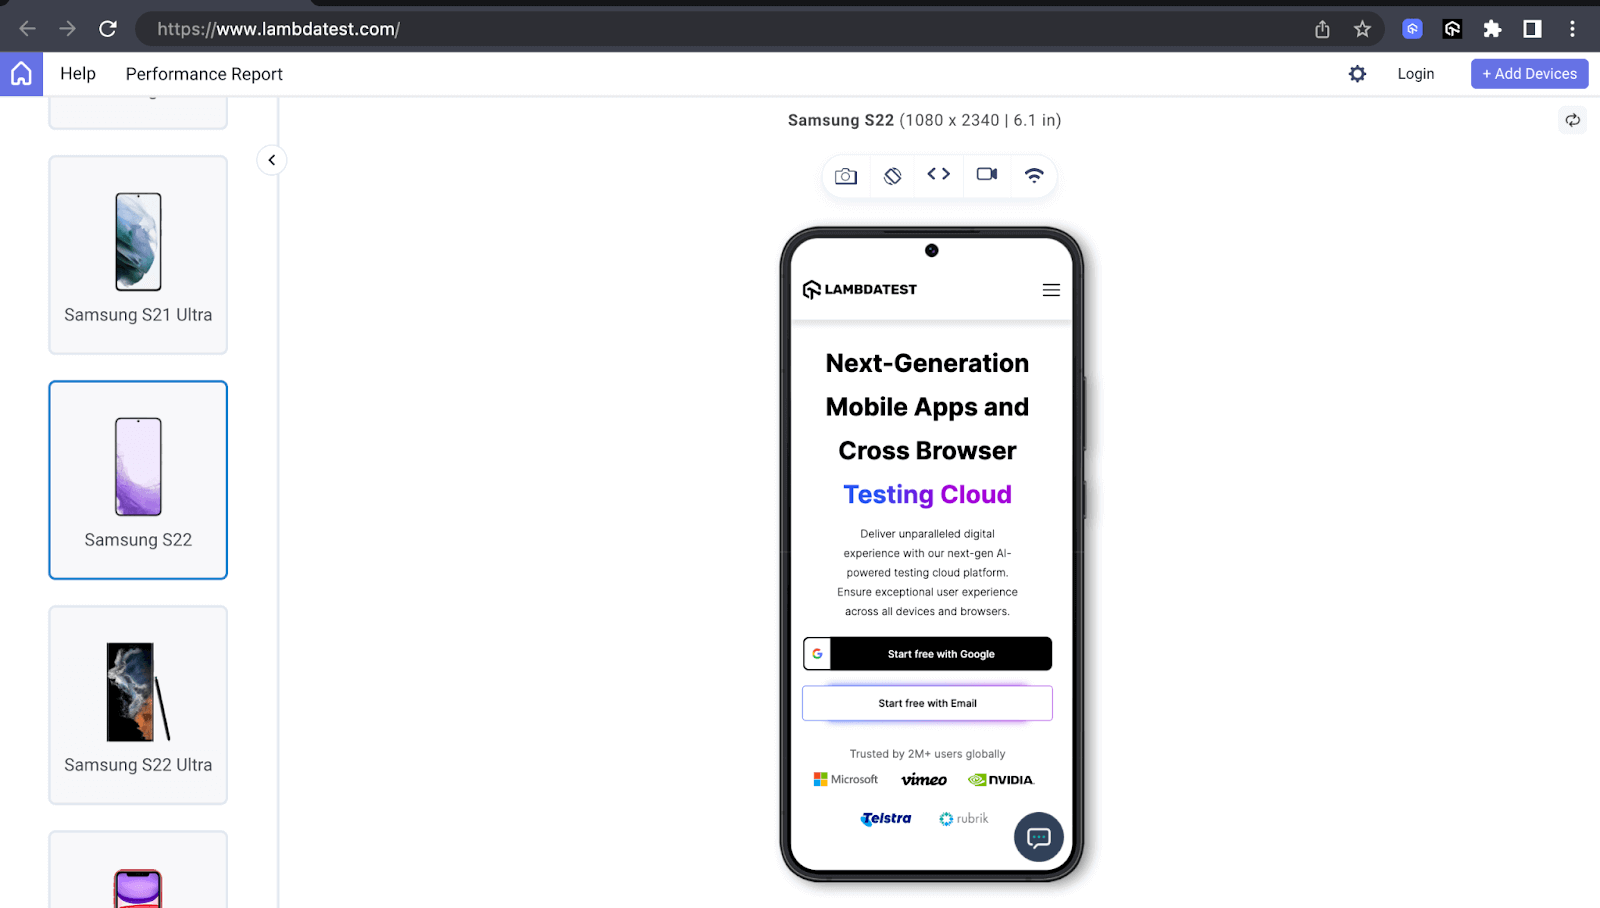Click the Add Devices button
The image size is (1600, 908).
1529,74
